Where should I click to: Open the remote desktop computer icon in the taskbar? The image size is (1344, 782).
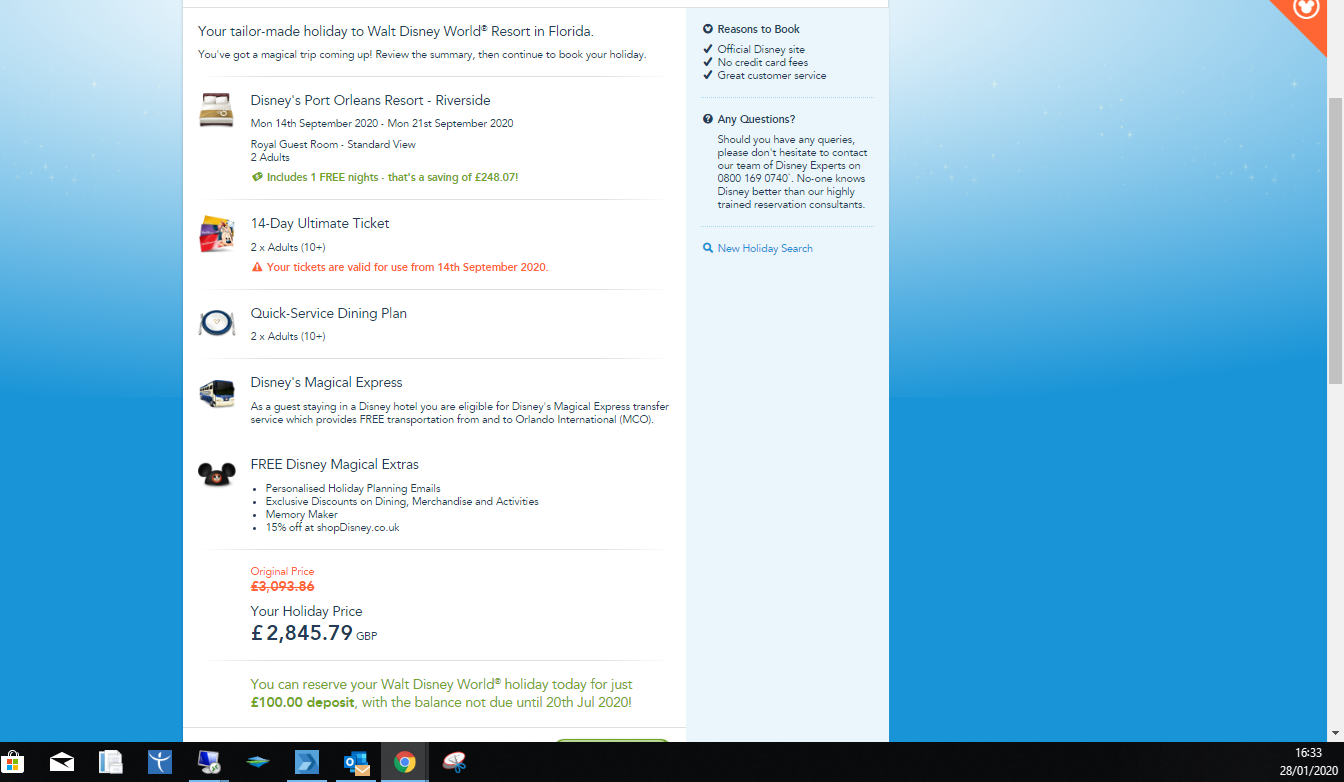[x=209, y=763]
